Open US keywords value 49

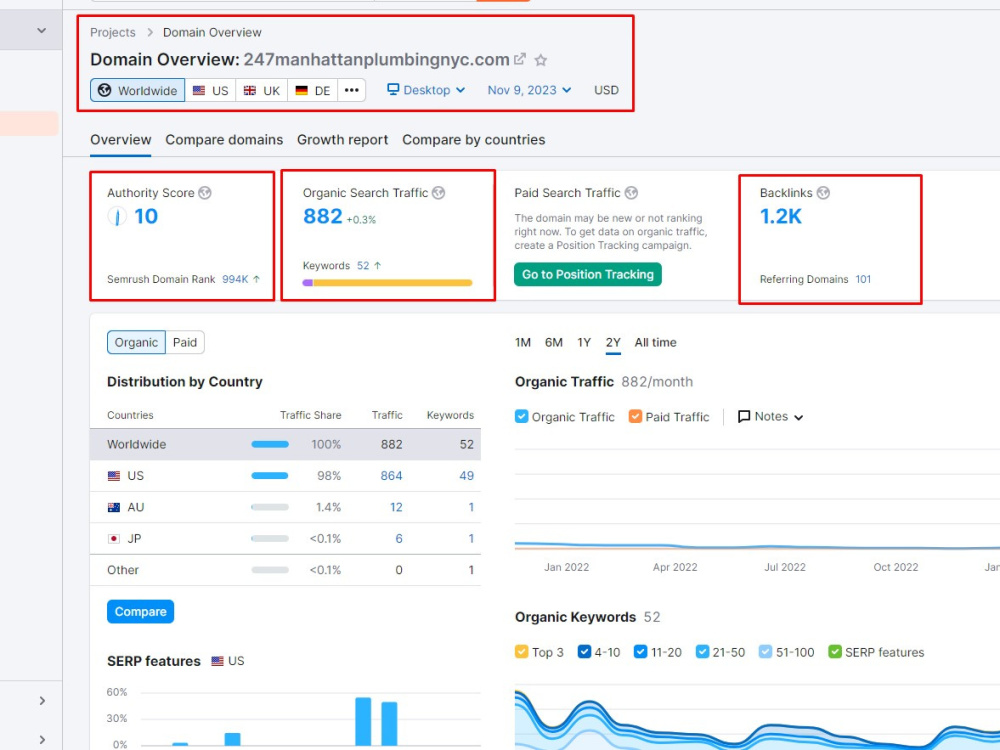(466, 476)
